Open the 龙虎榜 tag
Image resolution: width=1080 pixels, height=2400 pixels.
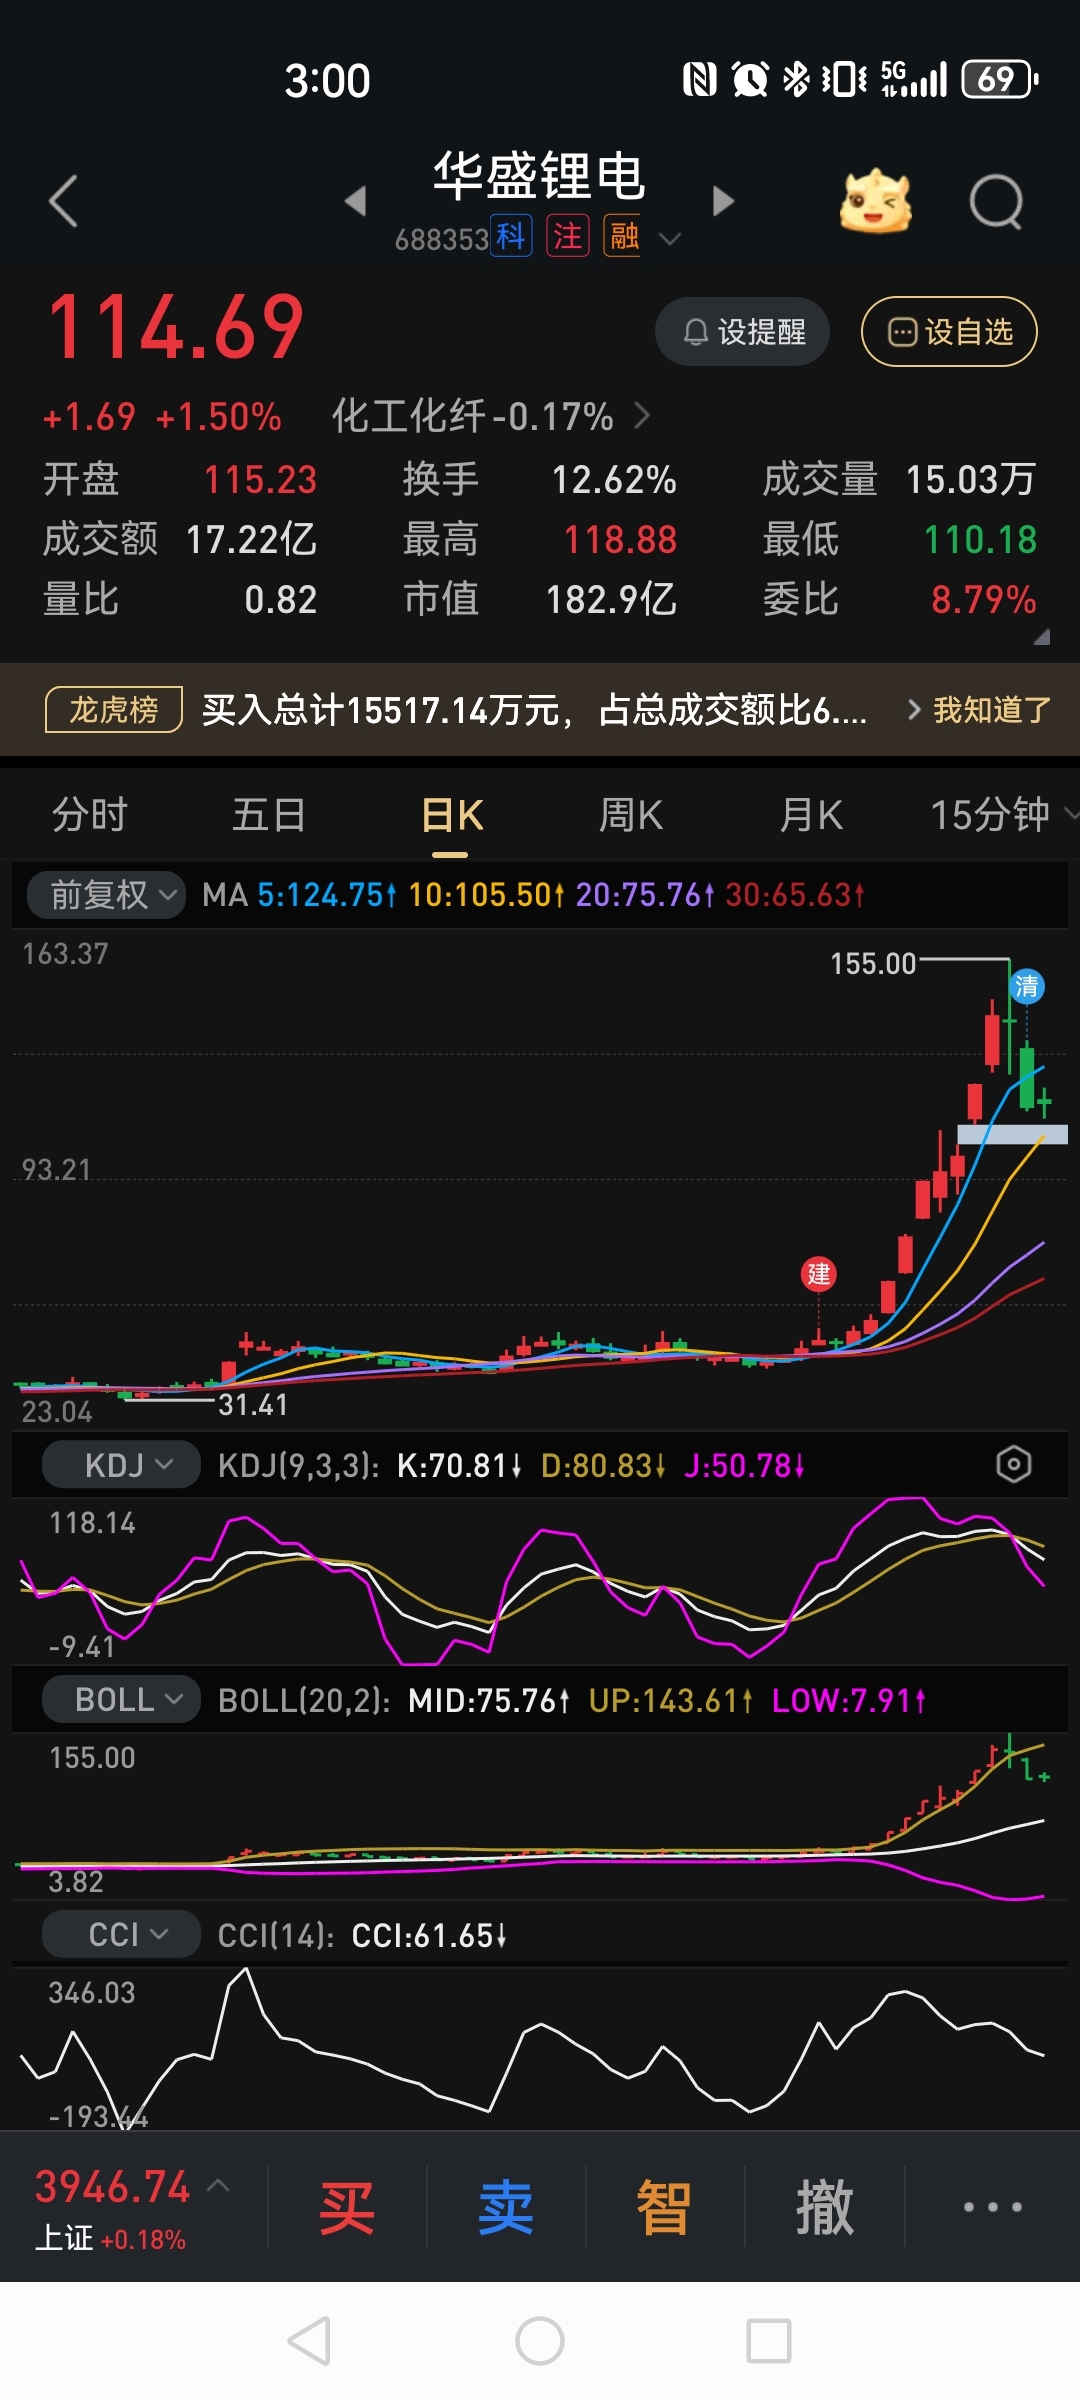coord(114,710)
